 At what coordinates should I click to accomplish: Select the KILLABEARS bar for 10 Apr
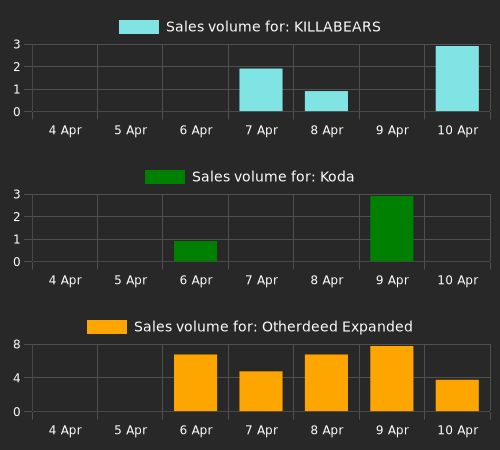click(457, 79)
